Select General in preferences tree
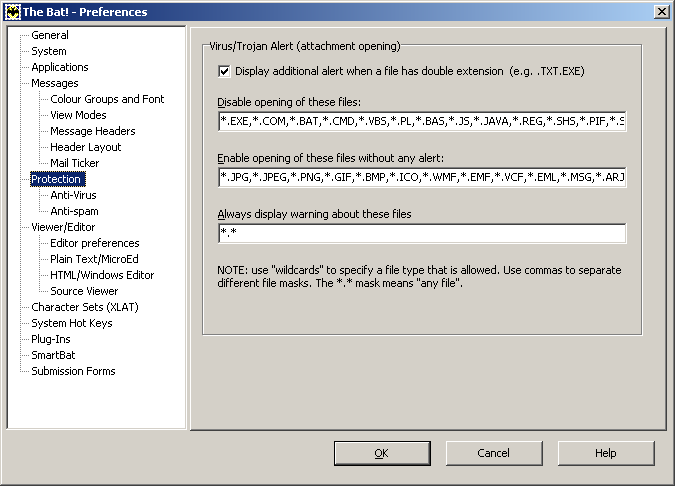The width and height of the screenshot is (675, 486). point(50,35)
